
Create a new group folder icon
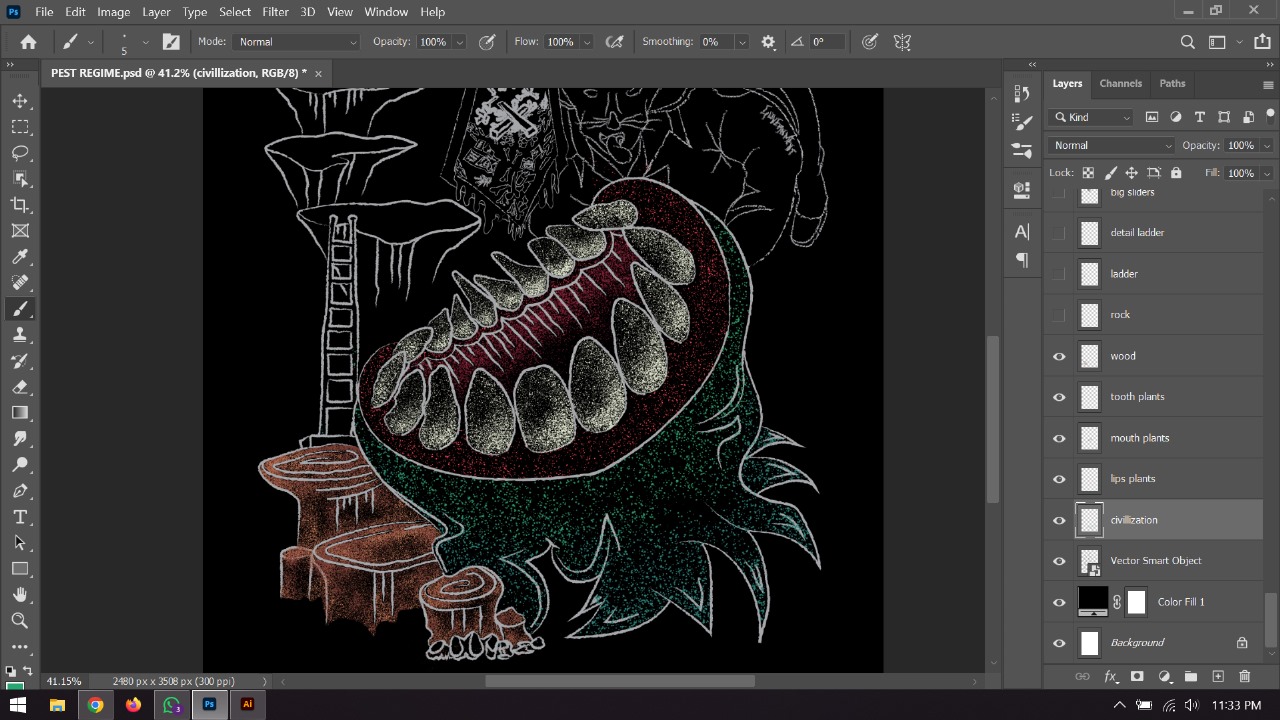(x=1191, y=677)
